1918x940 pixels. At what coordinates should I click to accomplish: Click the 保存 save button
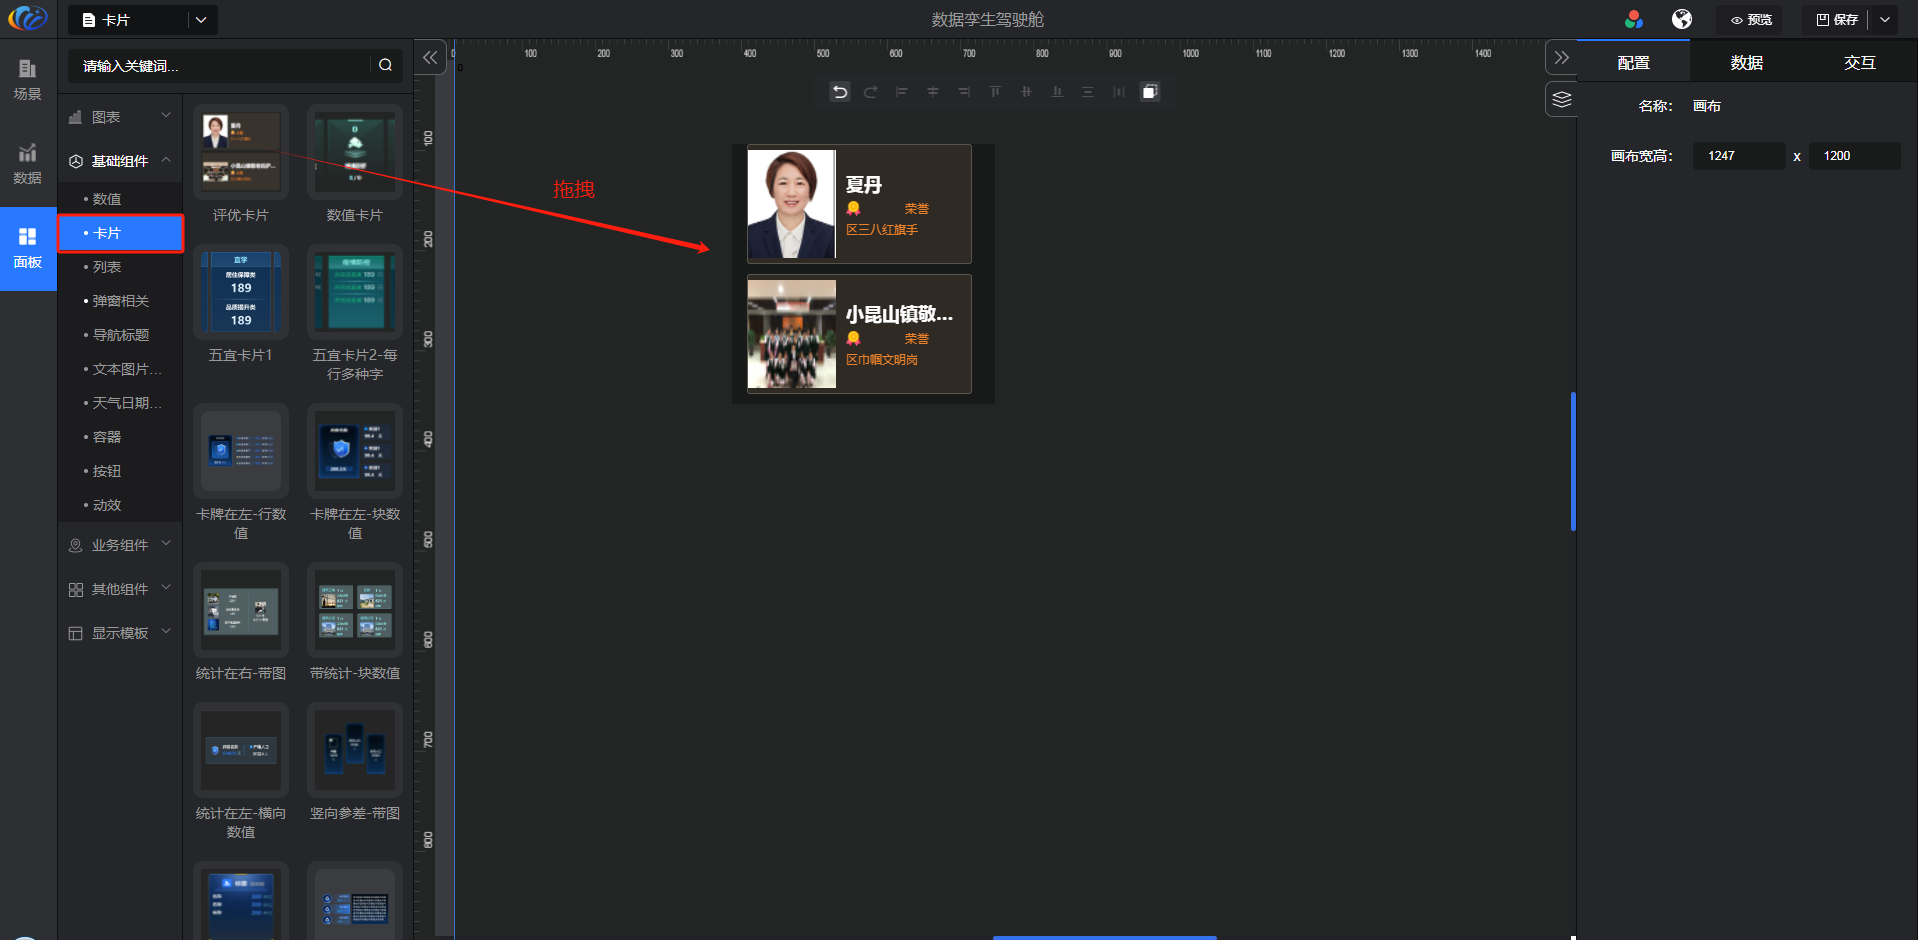[1837, 20]
